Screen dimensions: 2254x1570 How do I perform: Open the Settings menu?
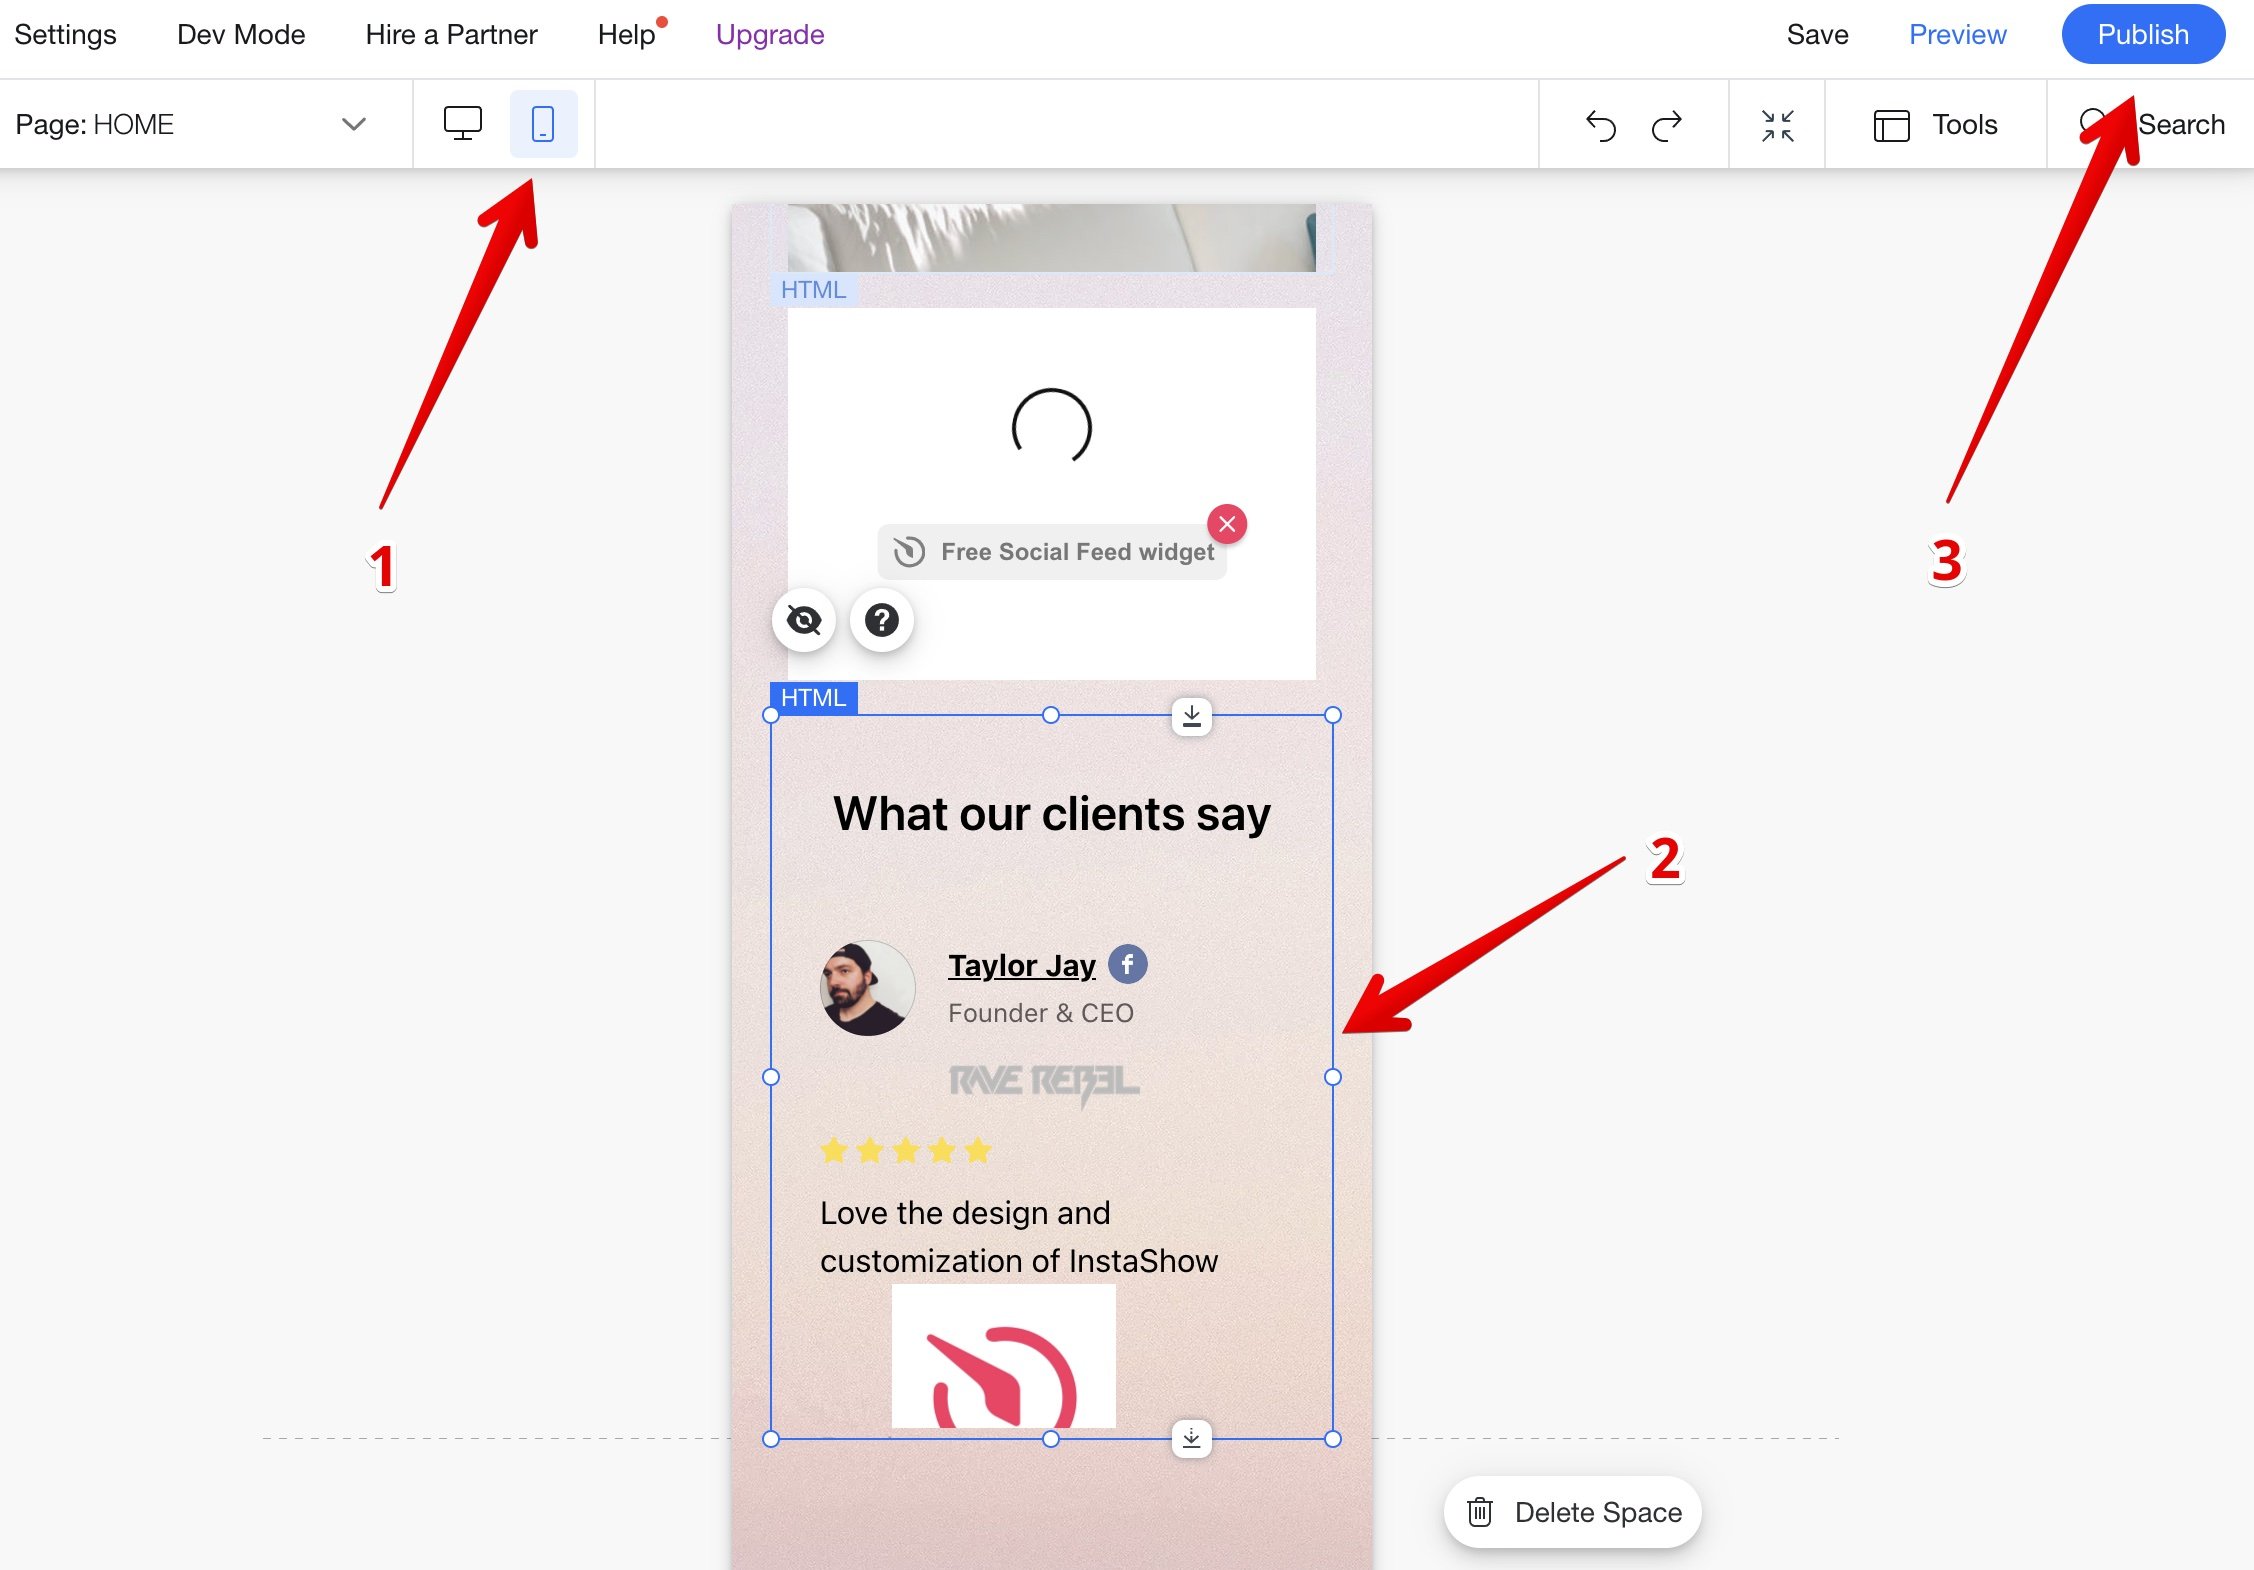click(65, 35)
